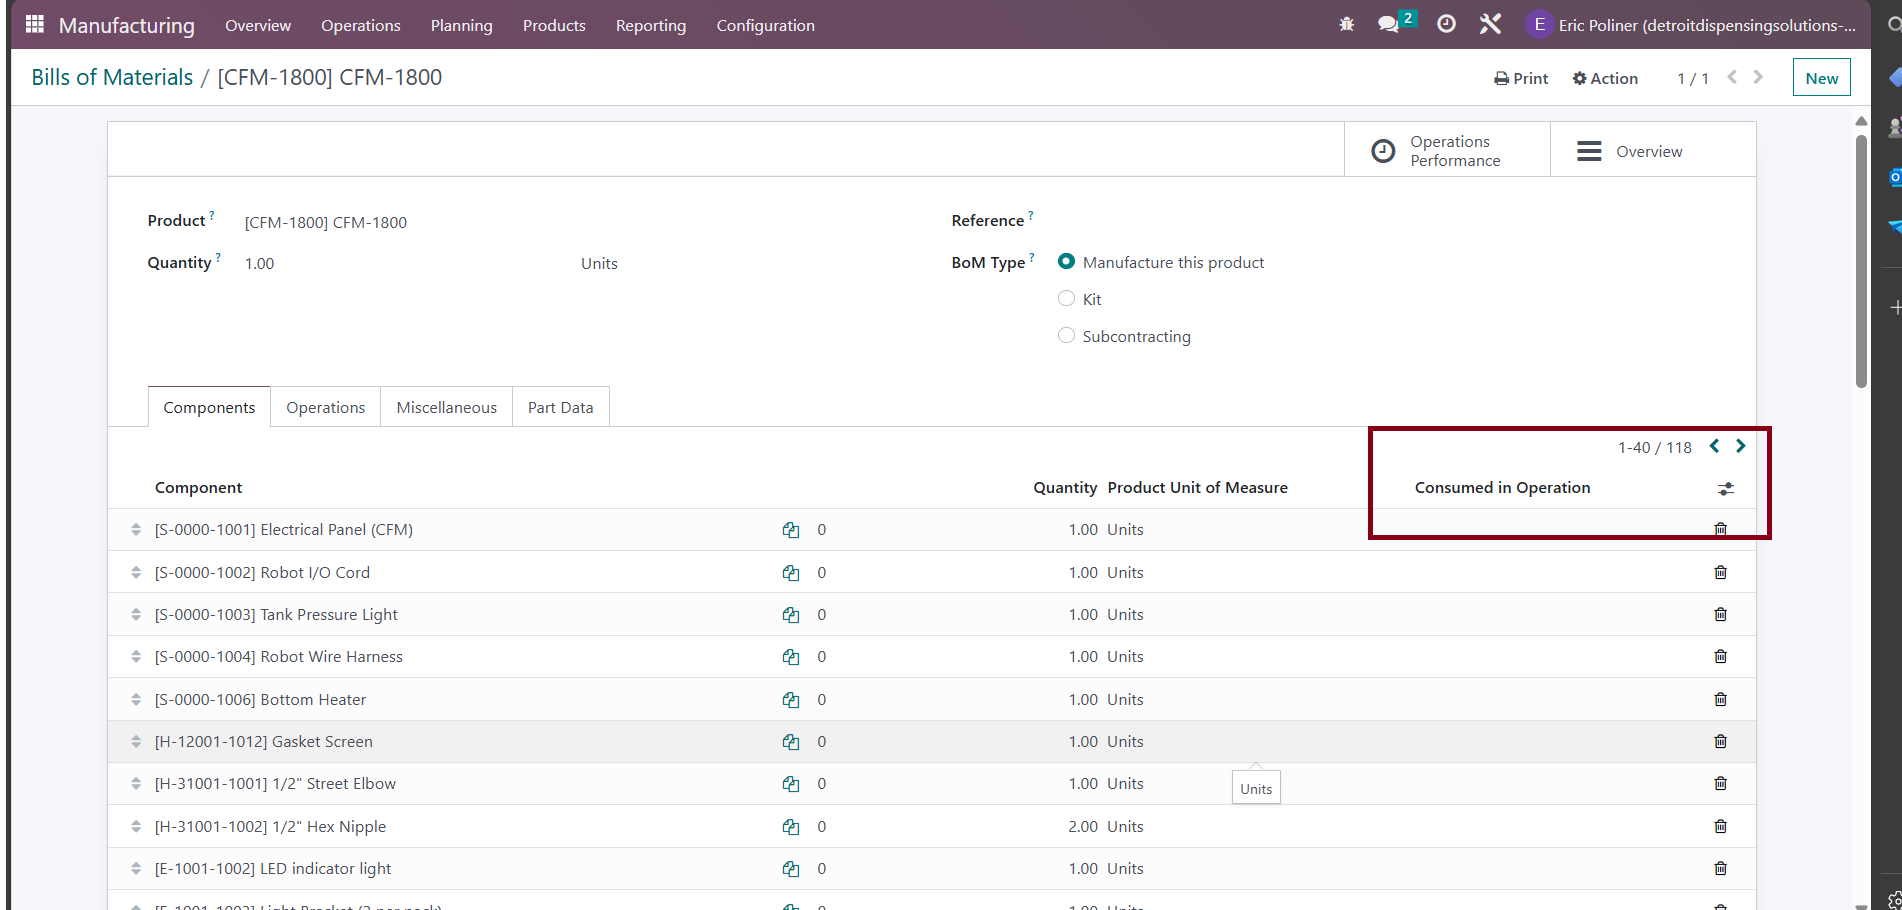The image size is (1902, 910).
Task: Click the Print button
Action: coord(1521,78)
